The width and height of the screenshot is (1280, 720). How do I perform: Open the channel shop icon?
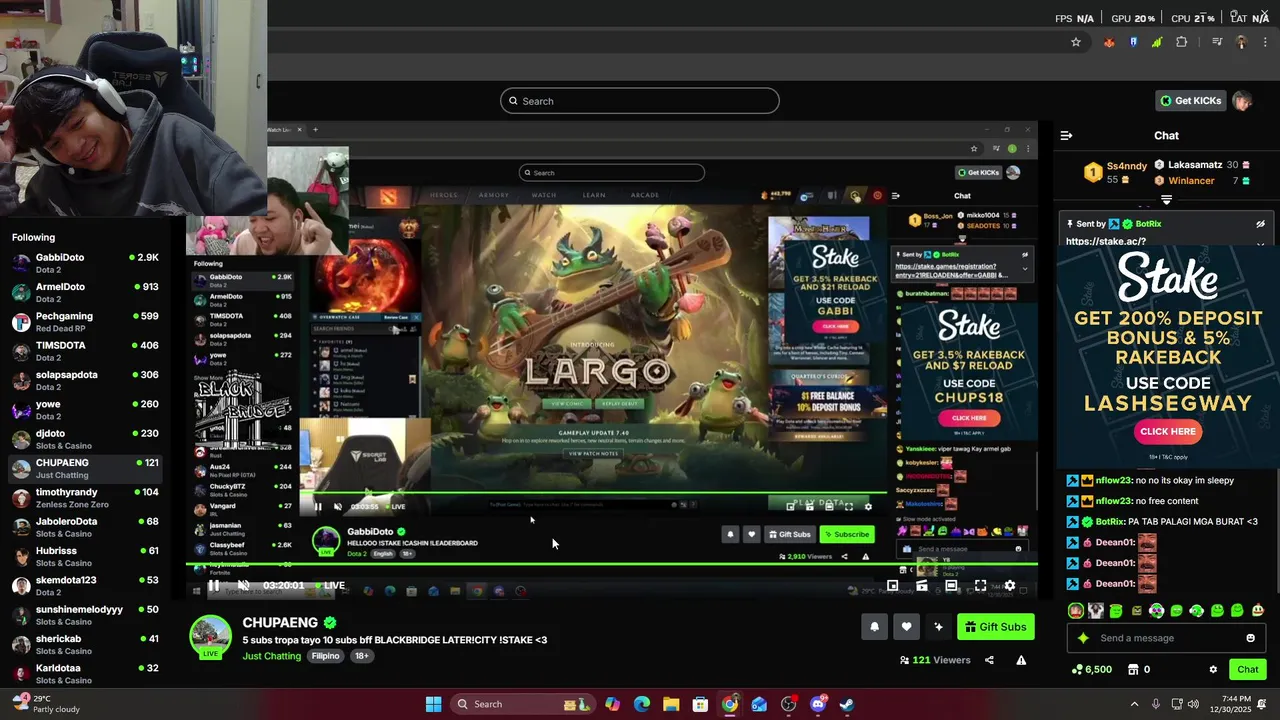tap(1133, 670)
